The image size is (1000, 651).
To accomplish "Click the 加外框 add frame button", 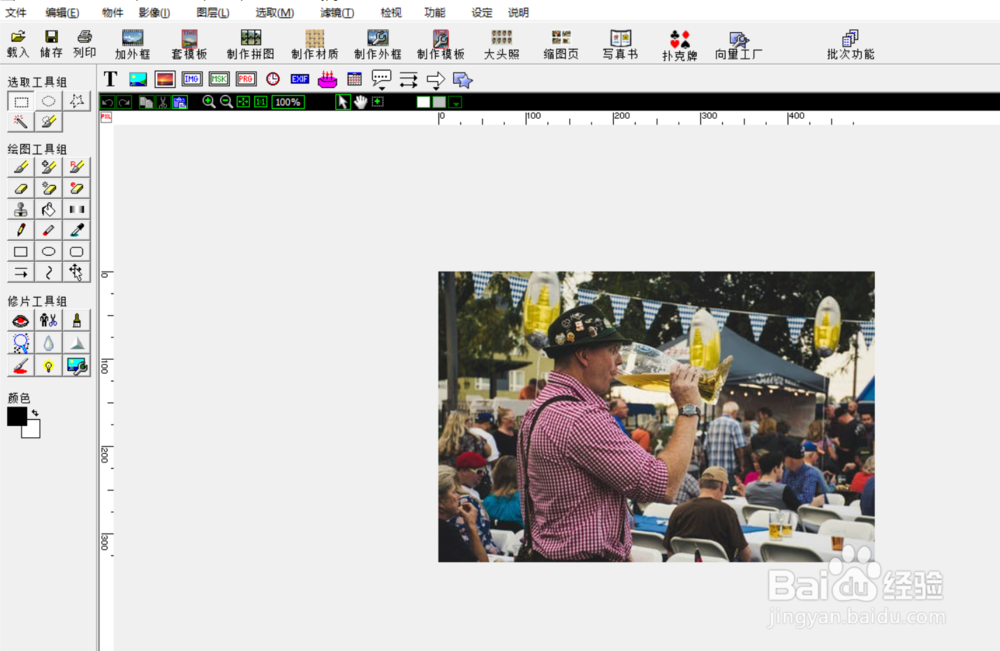I will point(133,45).
